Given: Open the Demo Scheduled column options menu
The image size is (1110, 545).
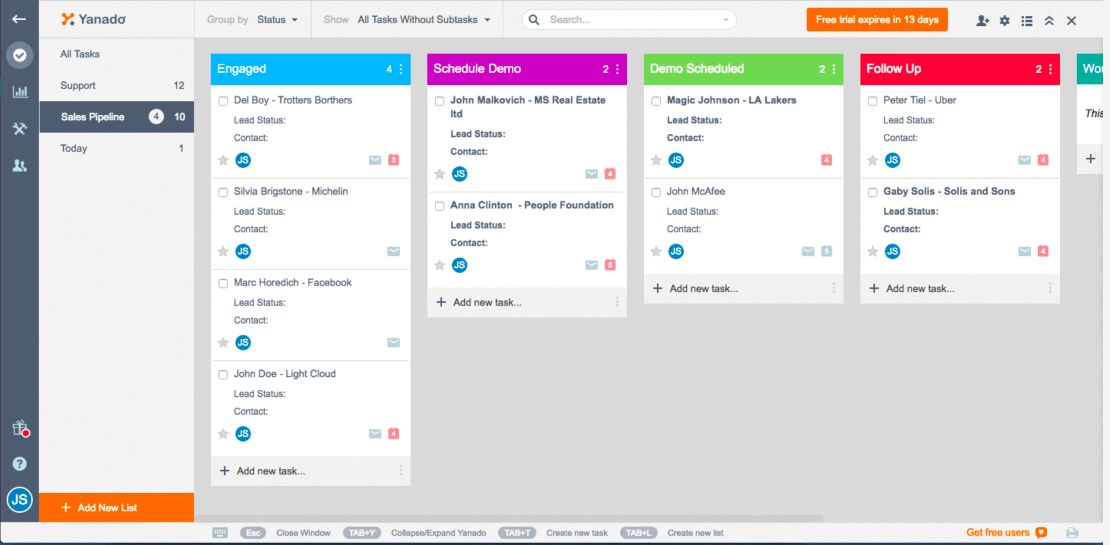Looking at the screenshot, I should tap(834, 69).
